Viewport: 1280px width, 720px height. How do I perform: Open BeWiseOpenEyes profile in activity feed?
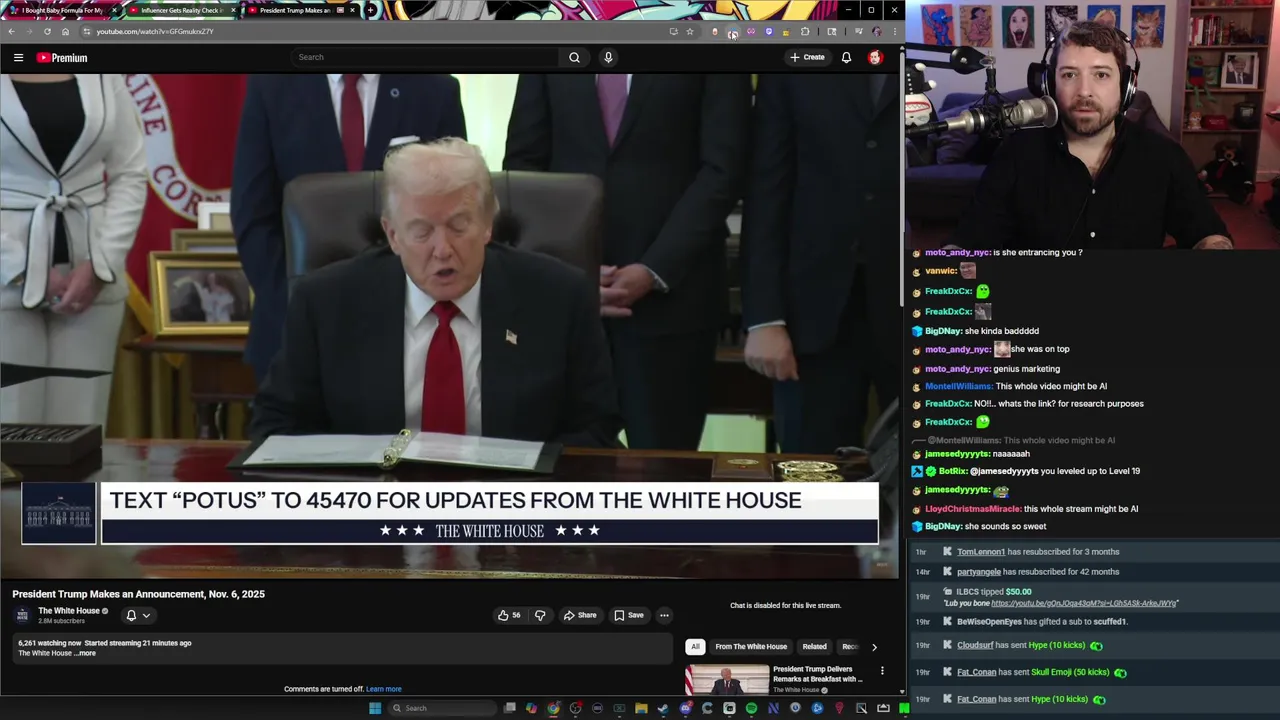point(989,622)
